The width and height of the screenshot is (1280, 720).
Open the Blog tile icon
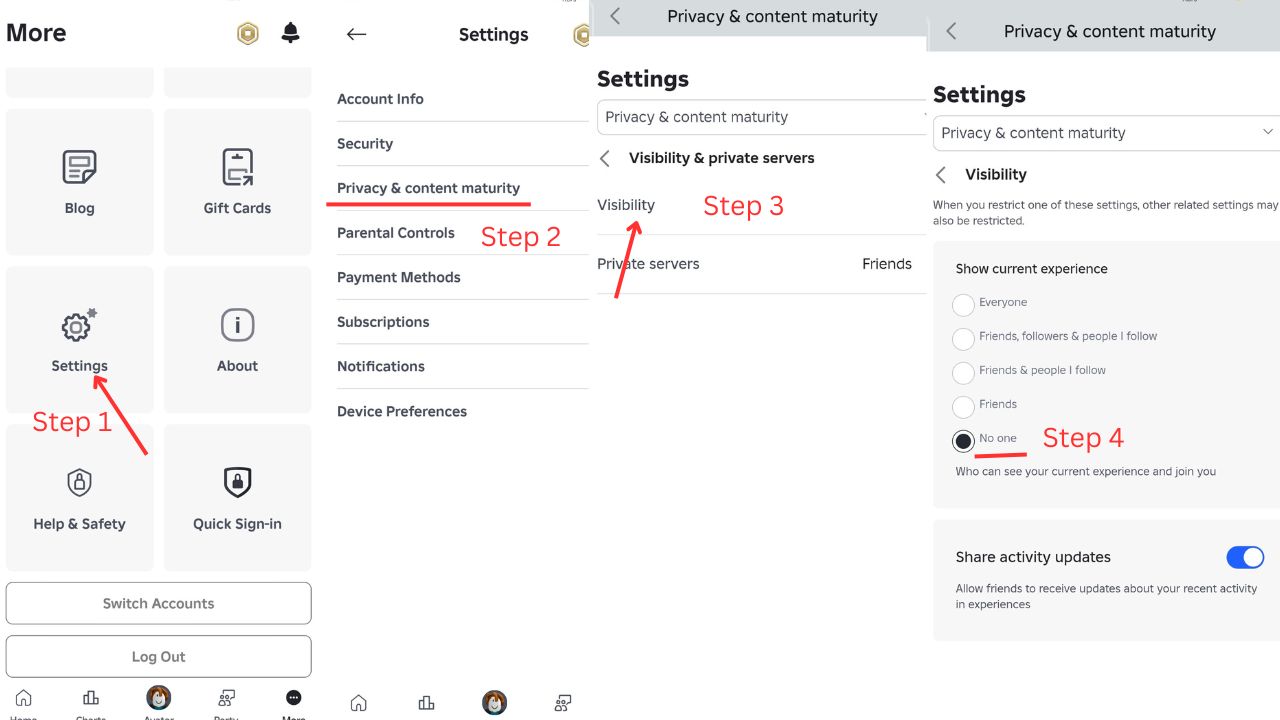point(79,168)
